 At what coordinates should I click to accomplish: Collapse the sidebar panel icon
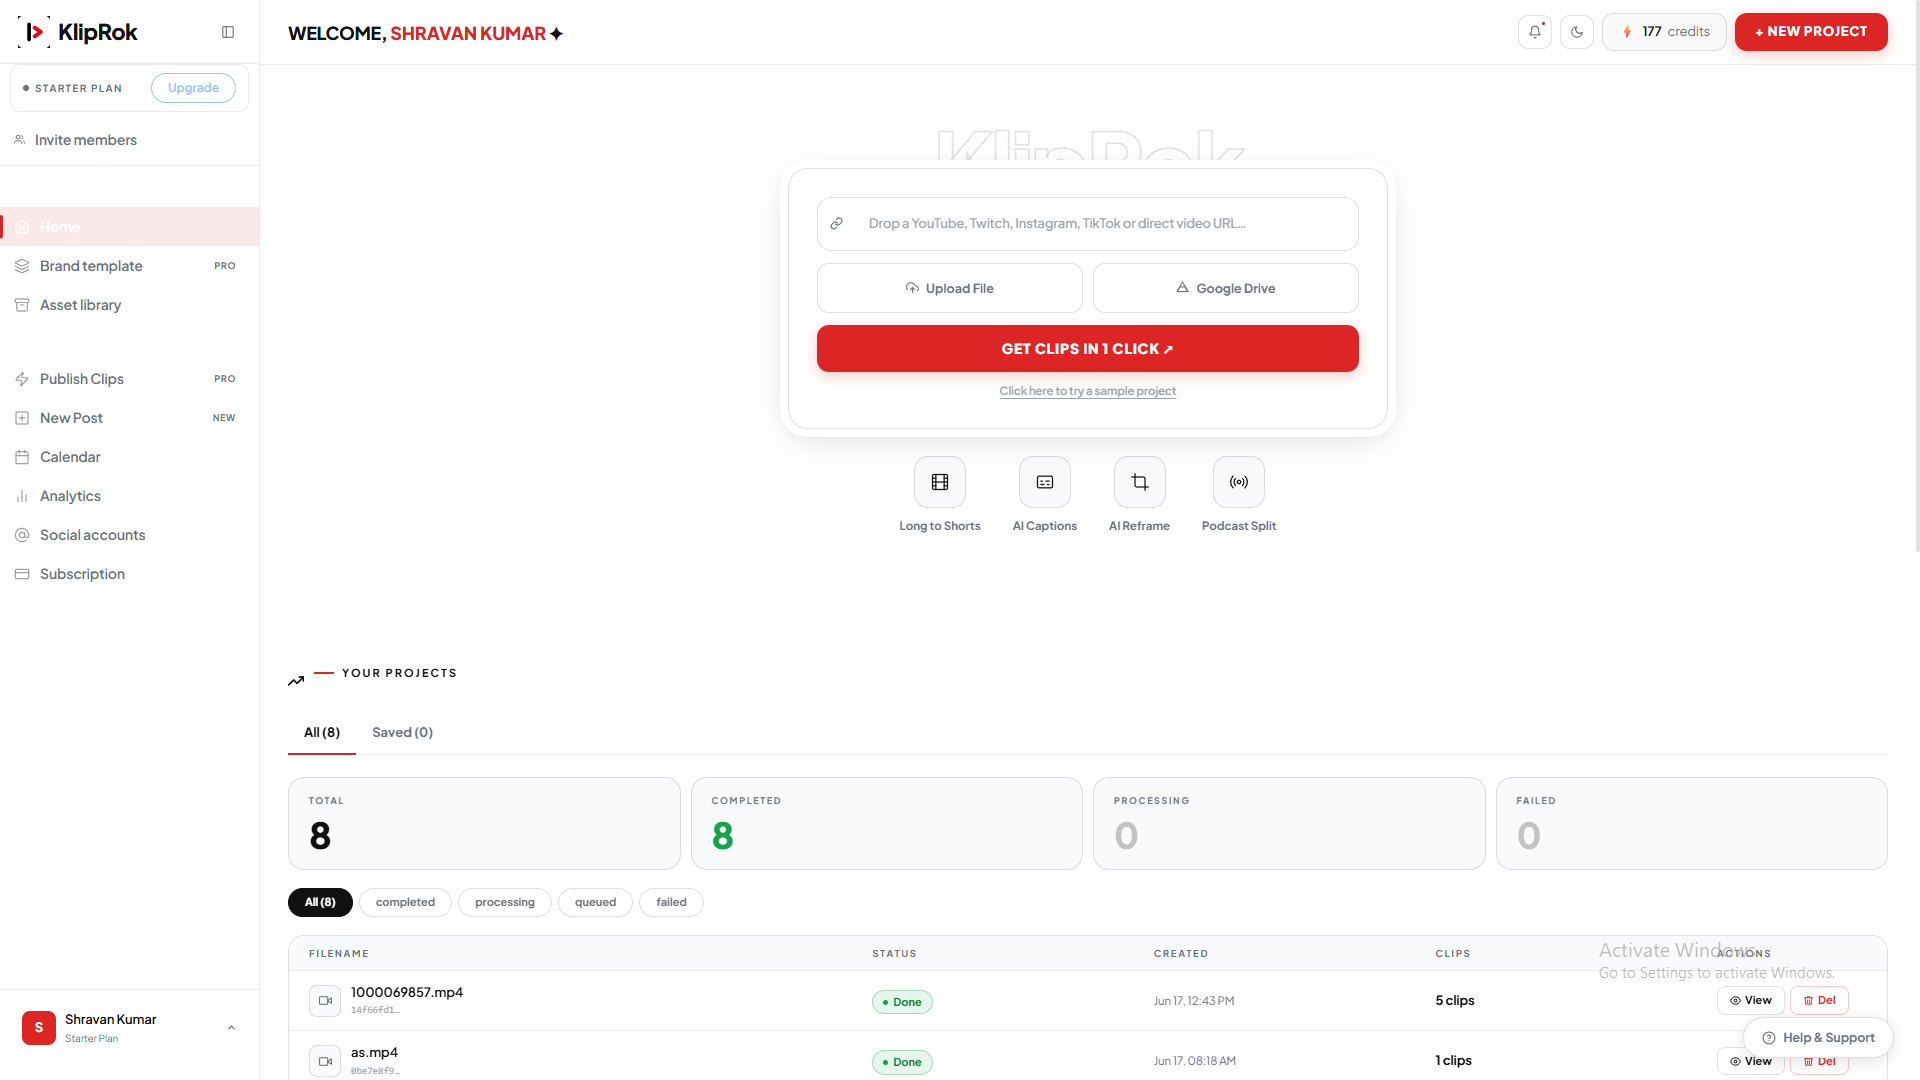228,32
